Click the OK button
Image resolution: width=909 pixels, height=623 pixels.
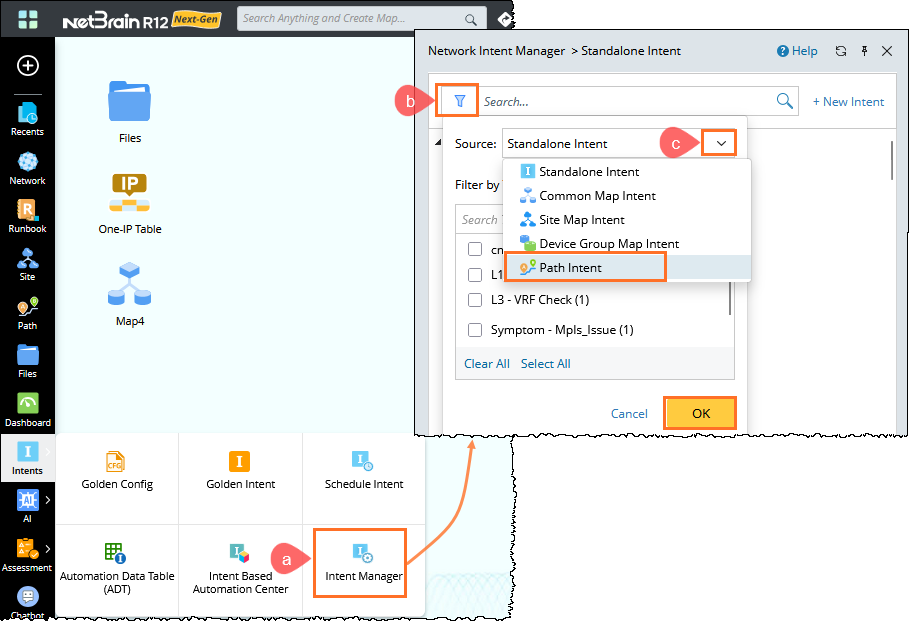click(x=700, y=413)
